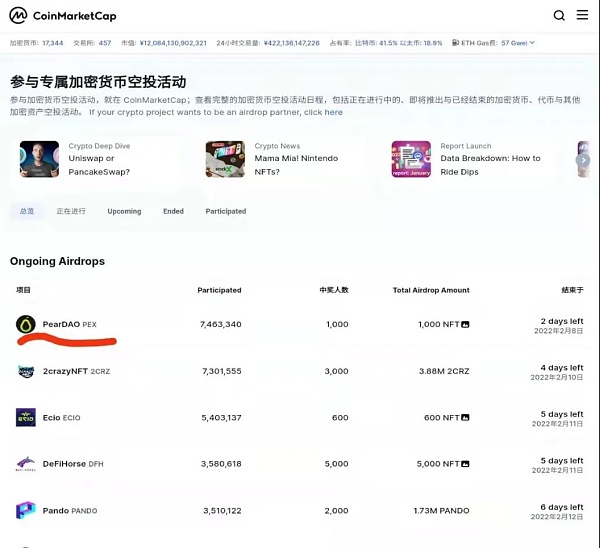The image size is (600, 548).
Task: Click the PearDAO project logo
Action: tap(26, 324)
